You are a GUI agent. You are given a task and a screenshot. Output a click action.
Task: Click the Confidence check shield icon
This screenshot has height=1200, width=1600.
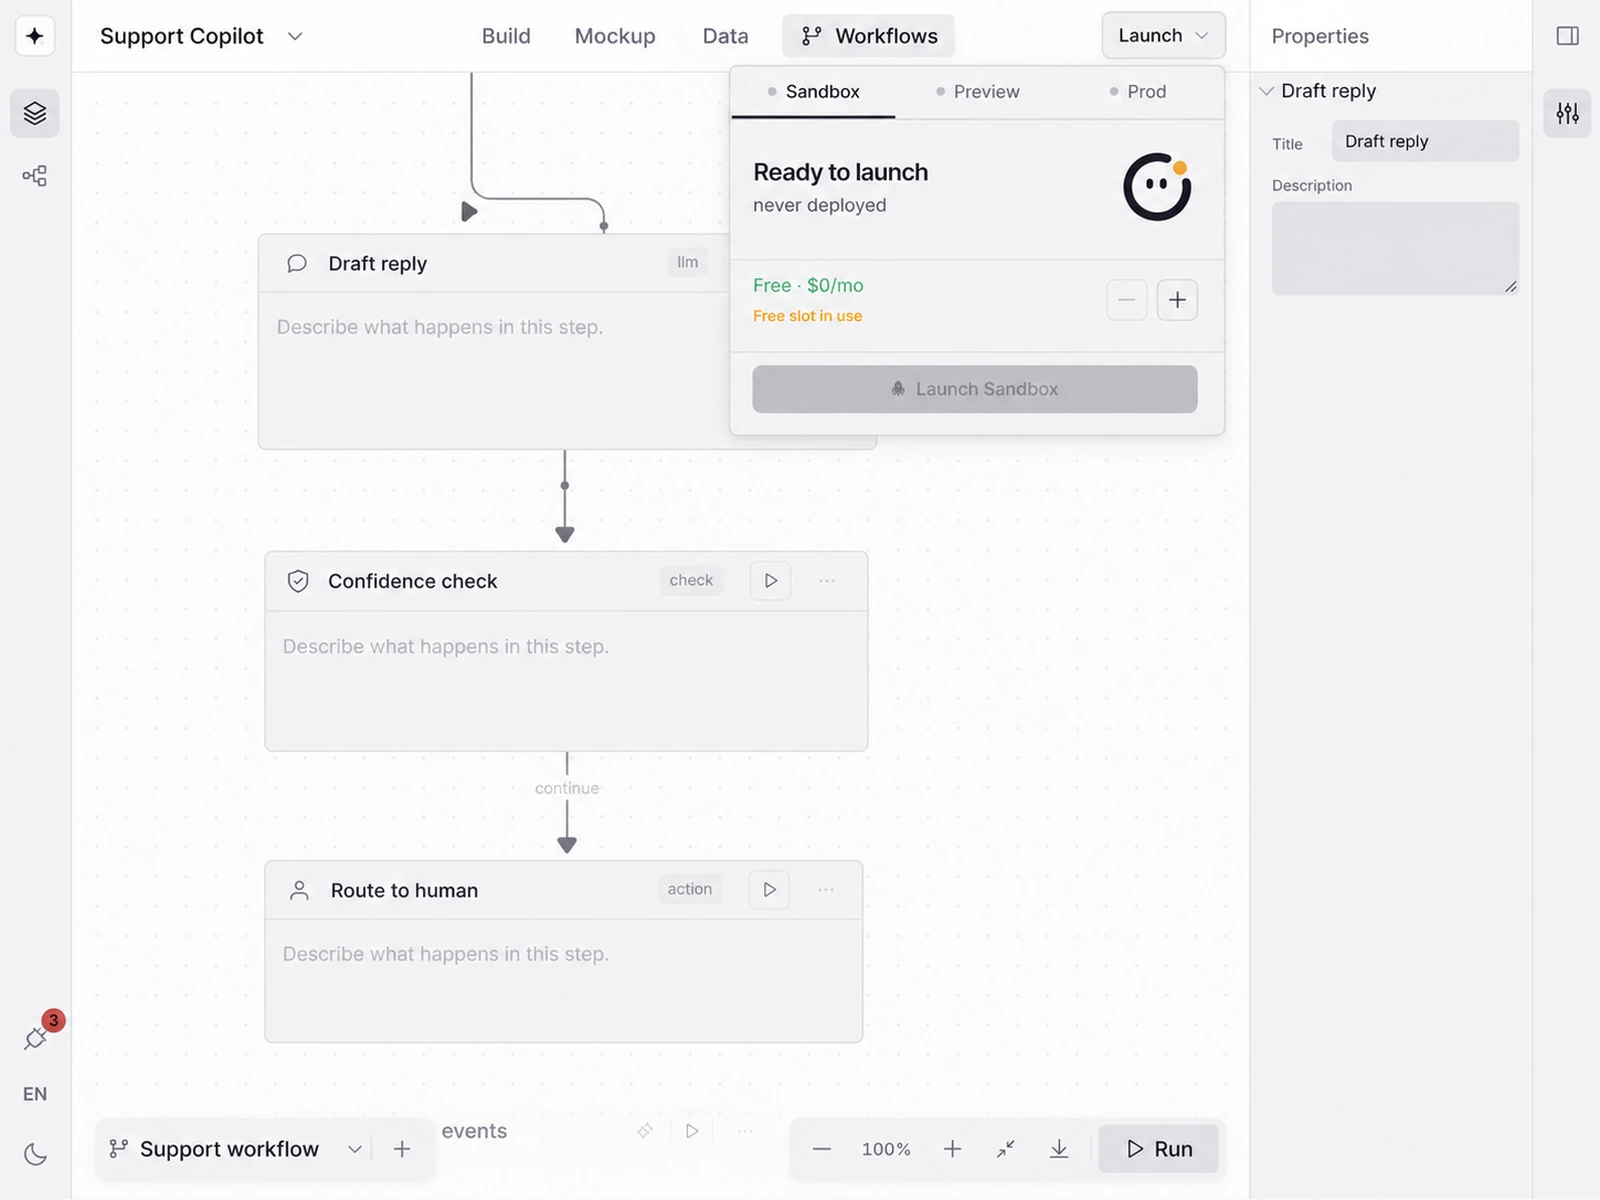point(298,581)
